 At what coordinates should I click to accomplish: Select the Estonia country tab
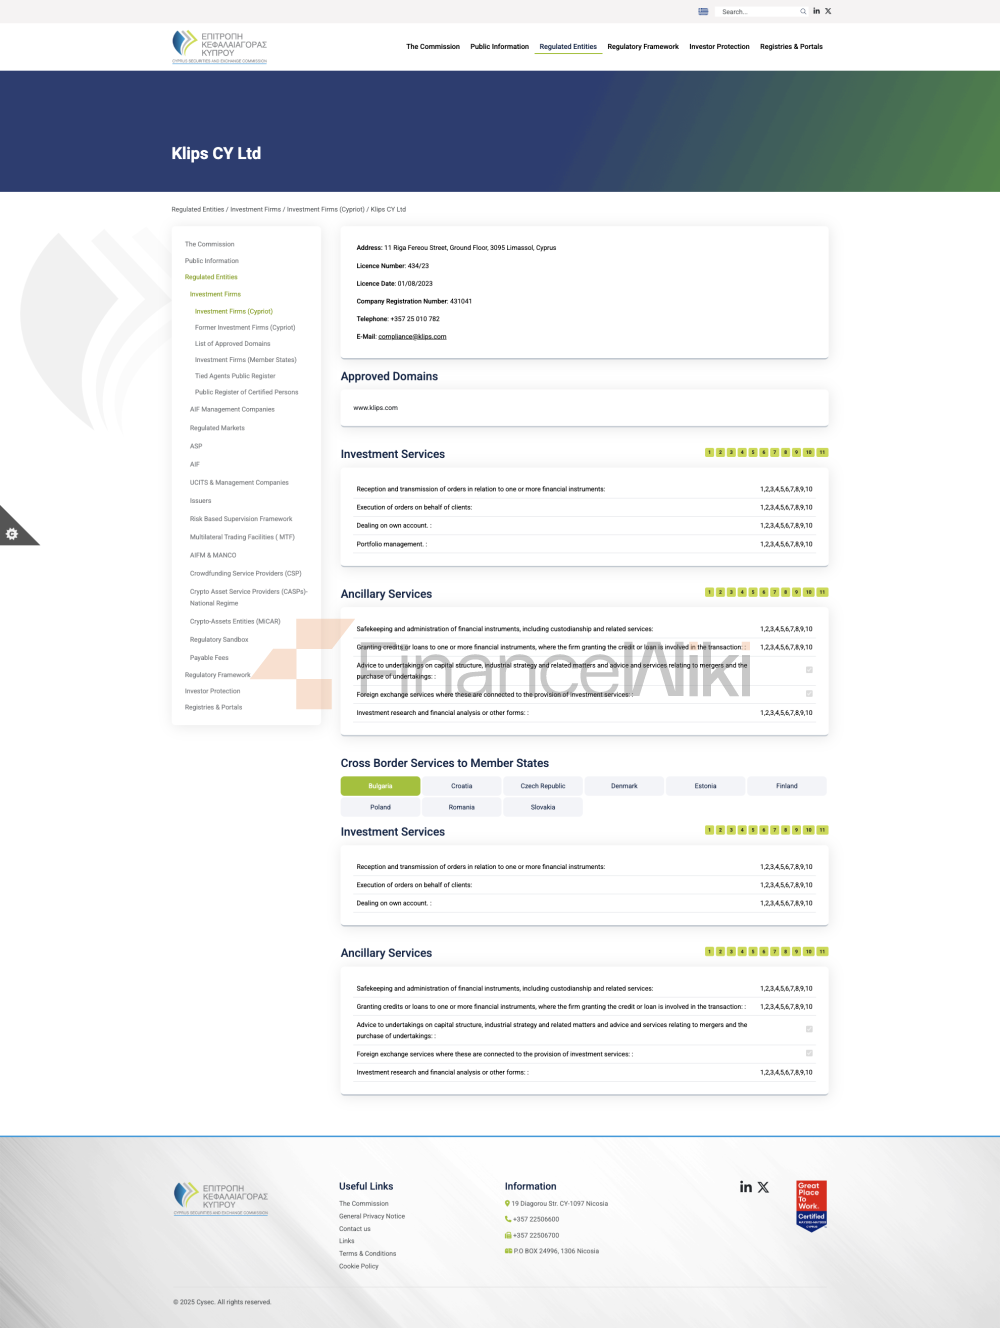[706, 786]
